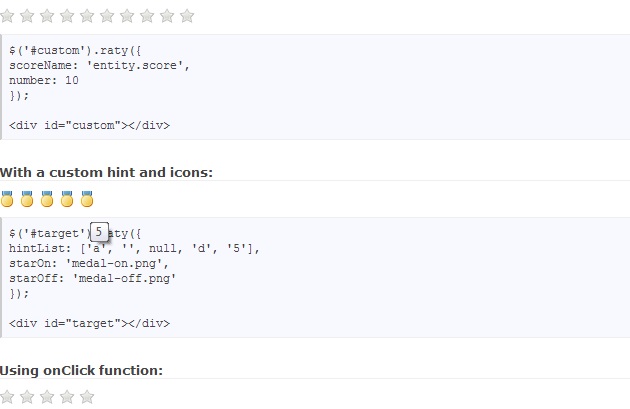This screenshot has height=409, width=630.
Task: Click the fifth star in ten-star rating
Action: point(87,16)
